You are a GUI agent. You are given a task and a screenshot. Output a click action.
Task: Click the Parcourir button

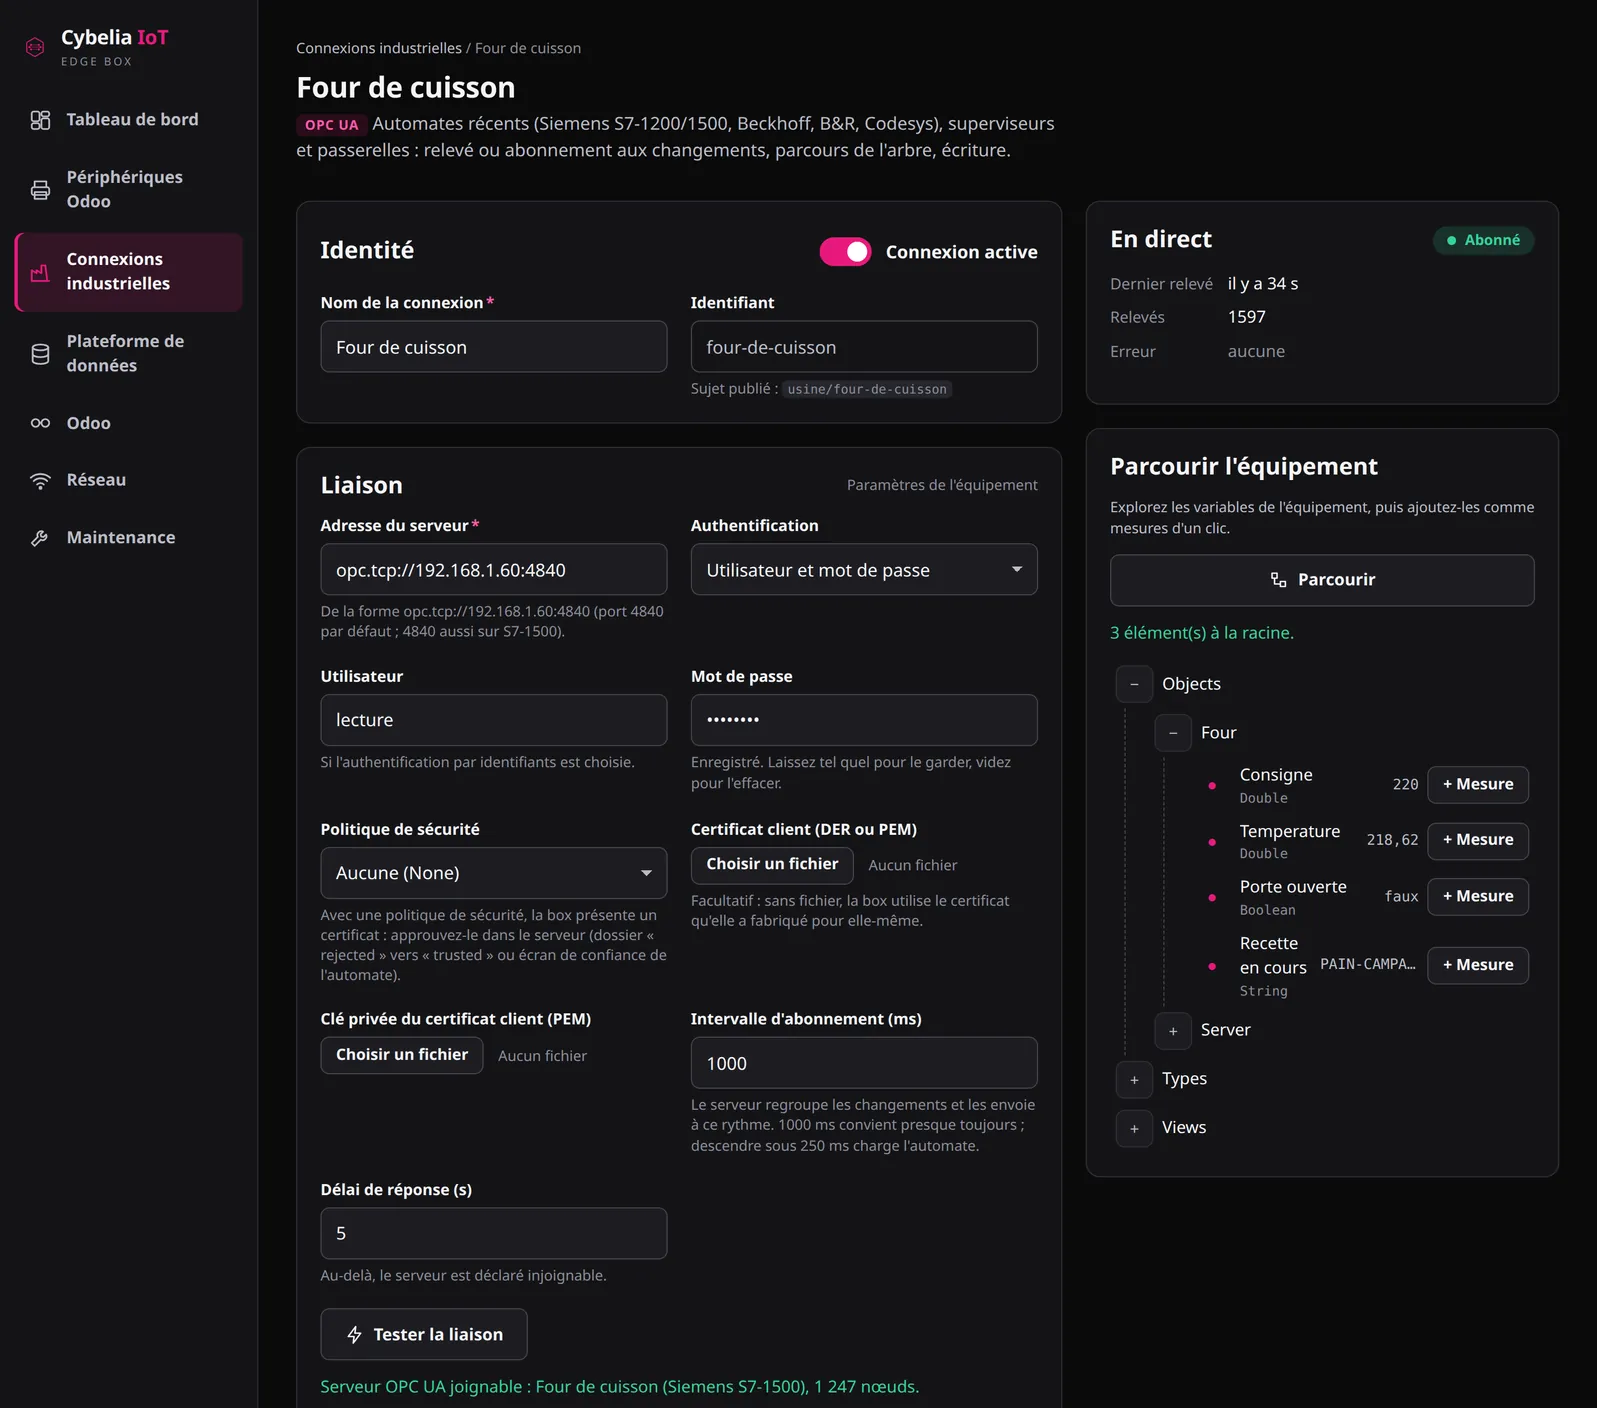coord(1322,580)
